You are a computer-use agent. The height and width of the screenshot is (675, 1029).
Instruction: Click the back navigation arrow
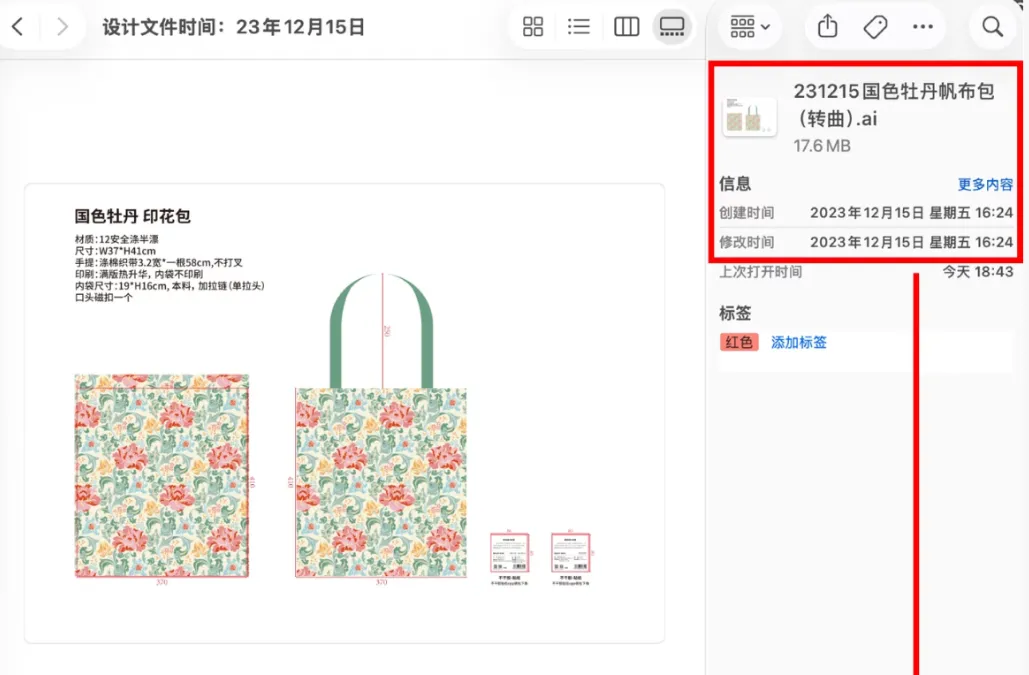click(17, 27)
